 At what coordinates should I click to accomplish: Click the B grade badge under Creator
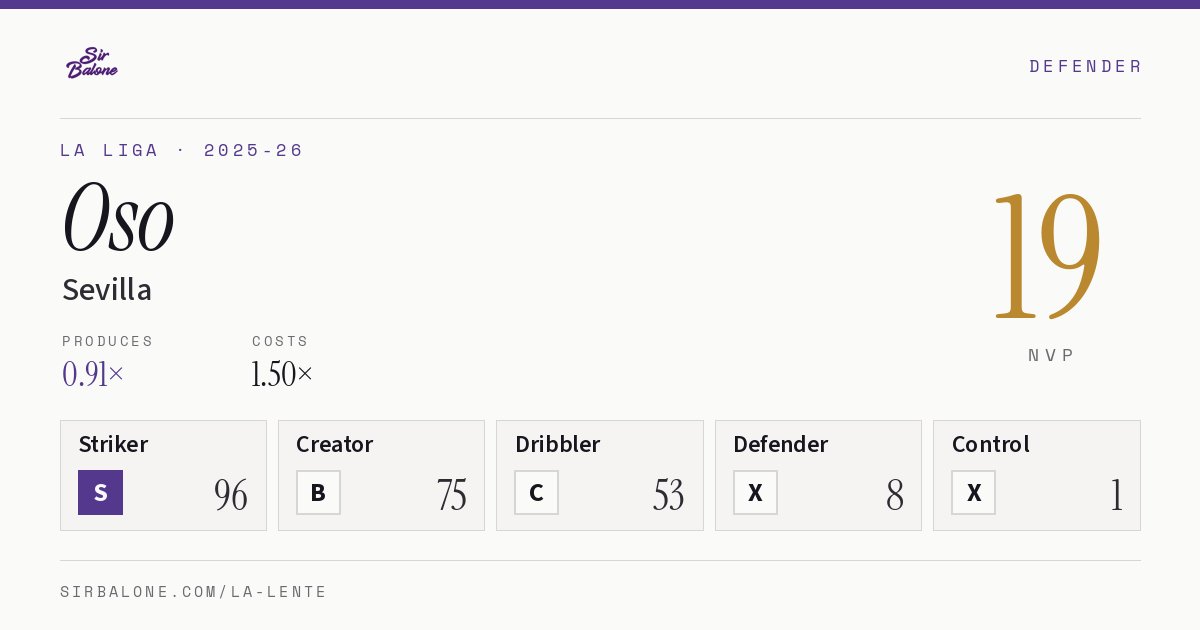click(318, 492)
